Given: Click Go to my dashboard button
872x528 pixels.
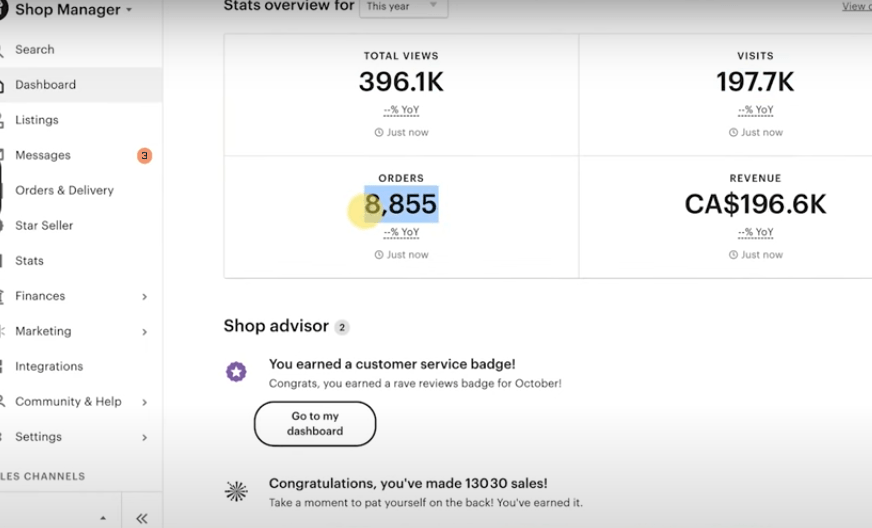Looking at the screenshot, I should coord(315,423).
